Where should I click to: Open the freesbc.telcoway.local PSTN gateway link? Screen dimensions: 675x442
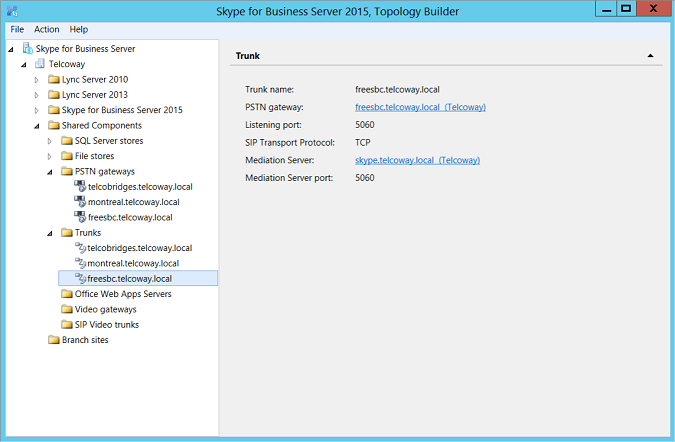pyautogui.click(x=420, y=107)
